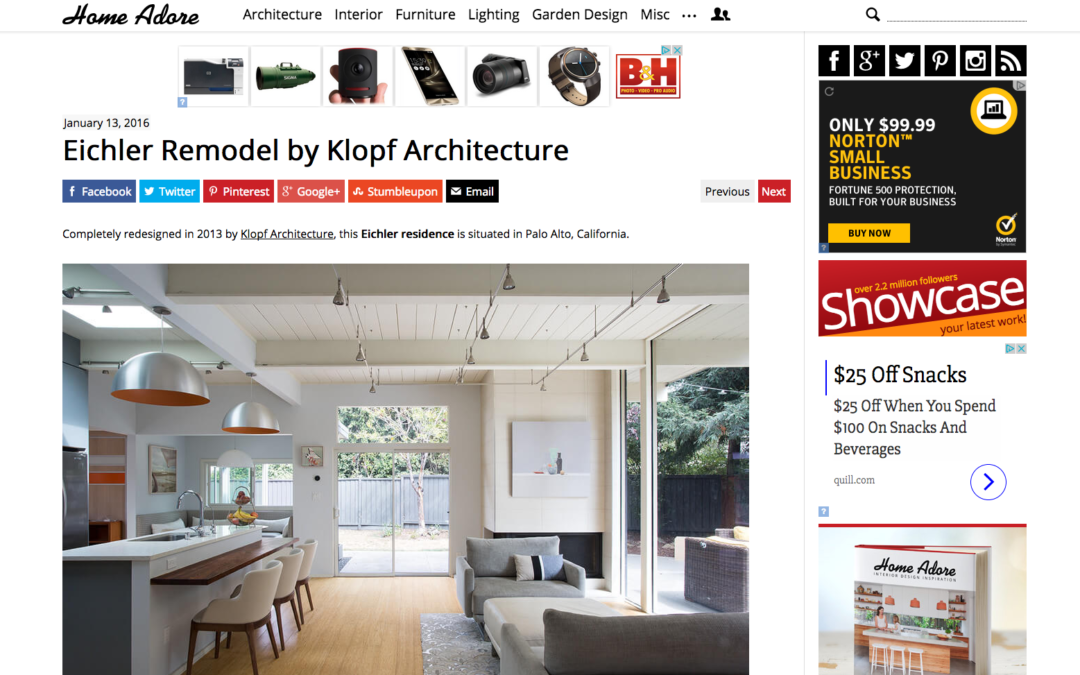Image resolution: width=1080 pixels, height=675 pixels.
Task: Close the B&H banner ad
Action: click(677, 50)
